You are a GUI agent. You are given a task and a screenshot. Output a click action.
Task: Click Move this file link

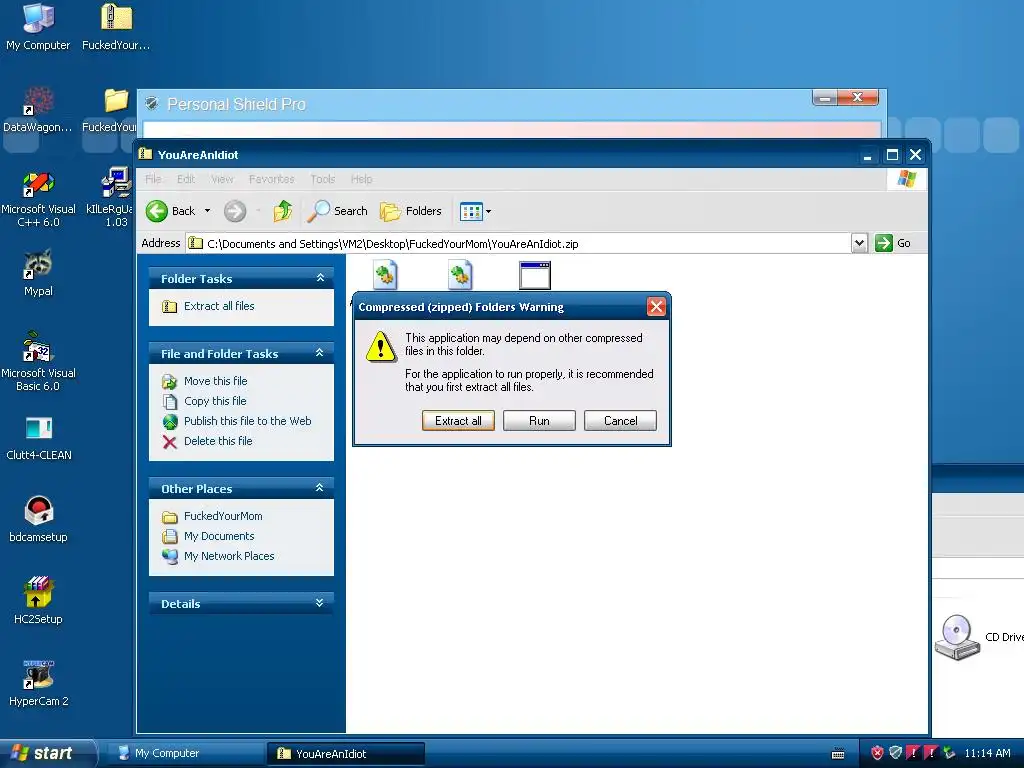(216, 381)
